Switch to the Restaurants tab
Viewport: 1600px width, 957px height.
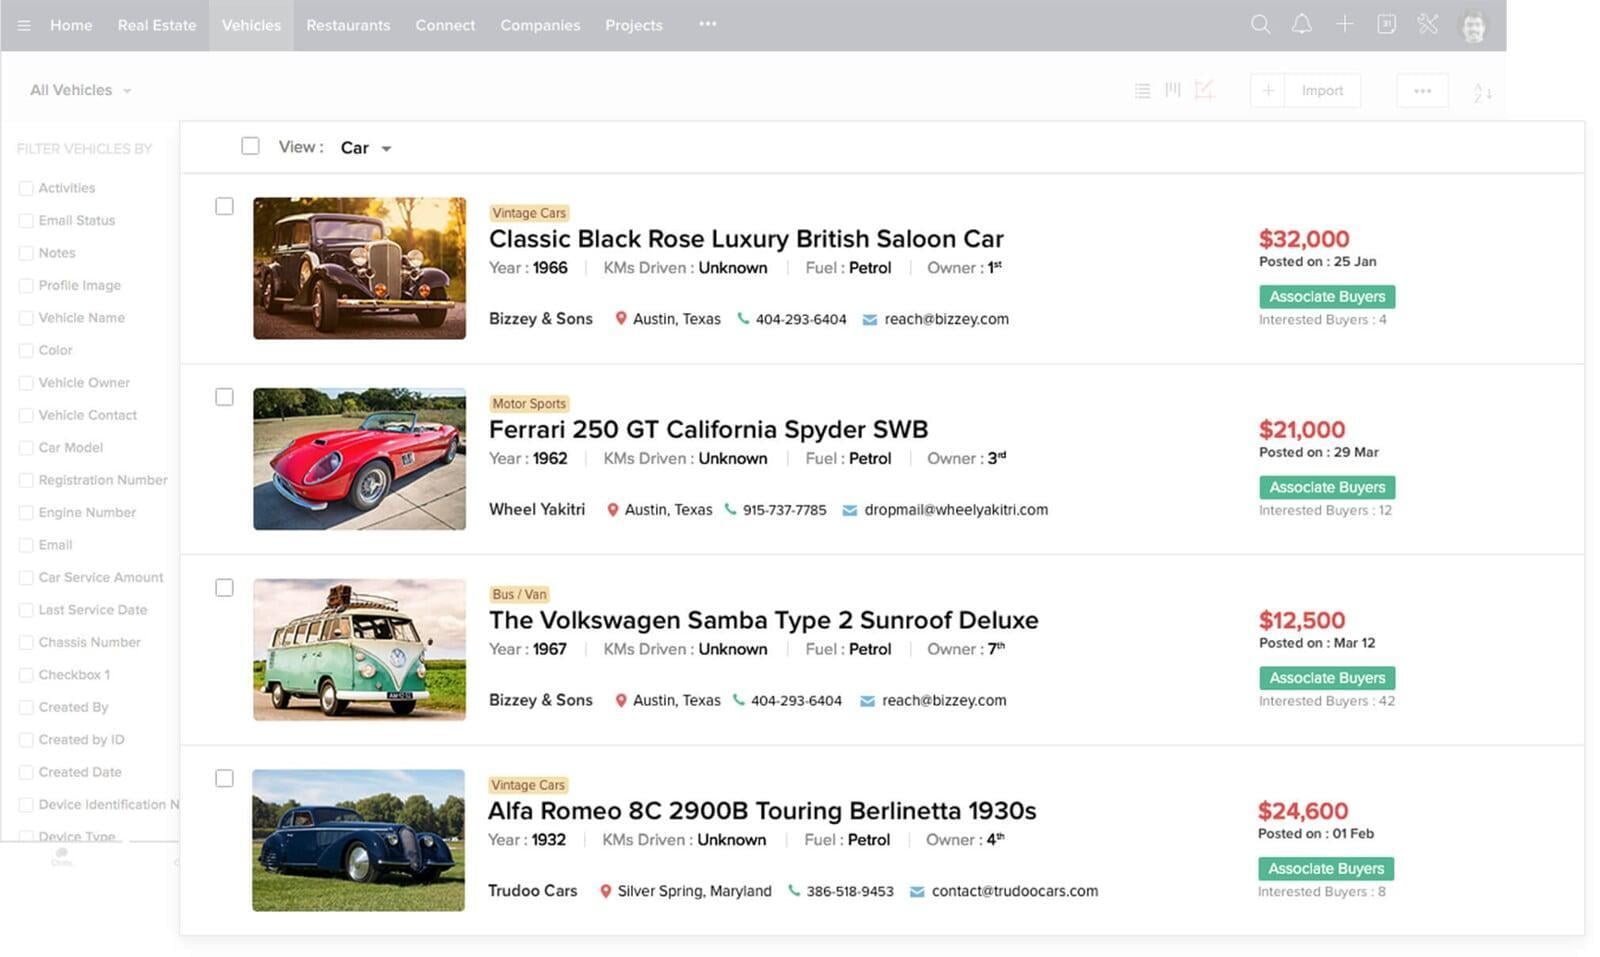click(x=348, y=25)
